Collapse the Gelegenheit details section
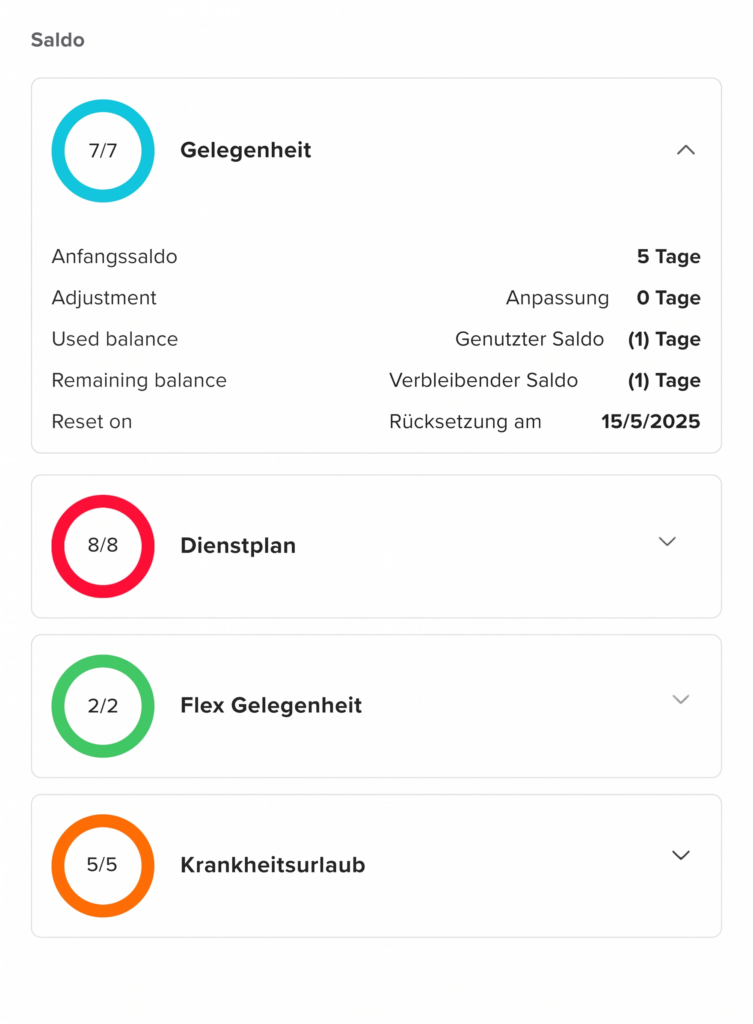 pyautogui.click(x=686, y=149)
